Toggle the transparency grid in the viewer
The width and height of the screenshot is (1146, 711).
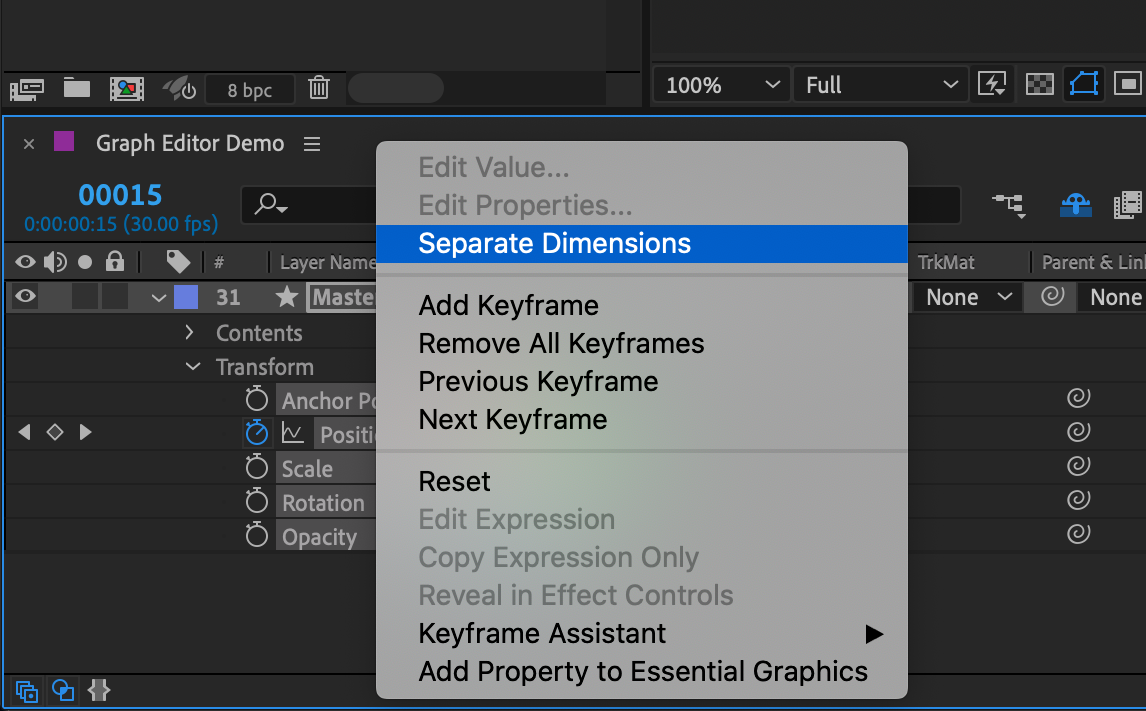1038,84
